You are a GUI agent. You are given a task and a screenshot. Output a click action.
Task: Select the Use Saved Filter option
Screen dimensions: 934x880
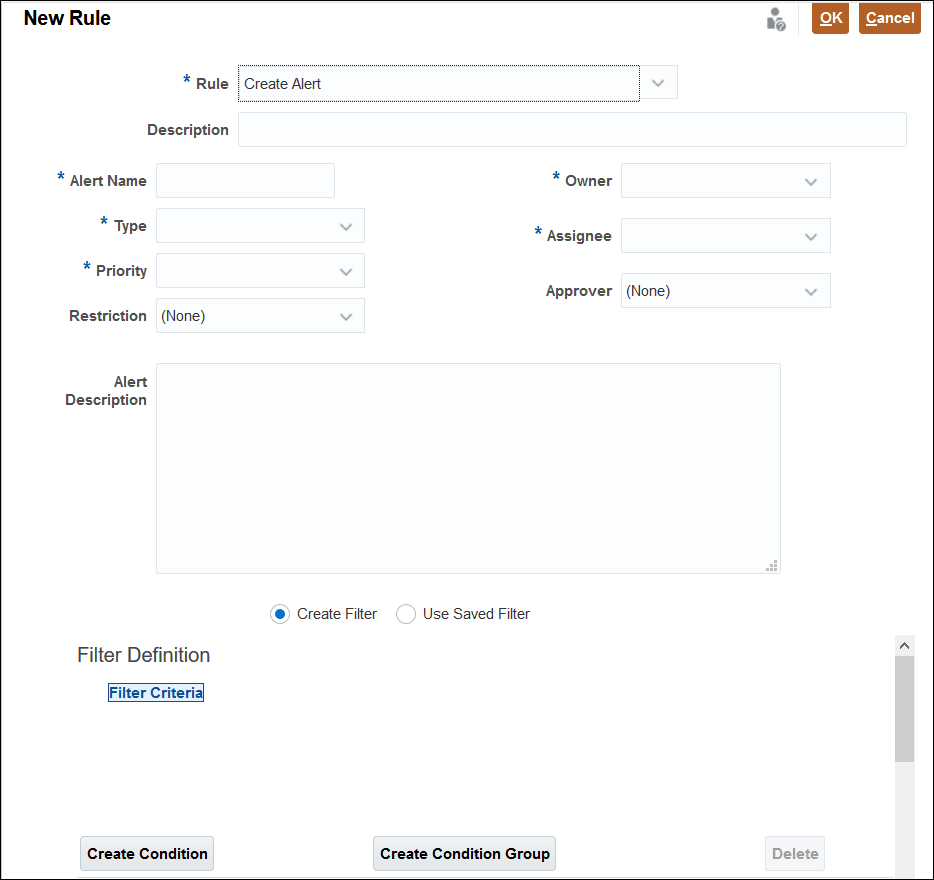pos(406,614)
